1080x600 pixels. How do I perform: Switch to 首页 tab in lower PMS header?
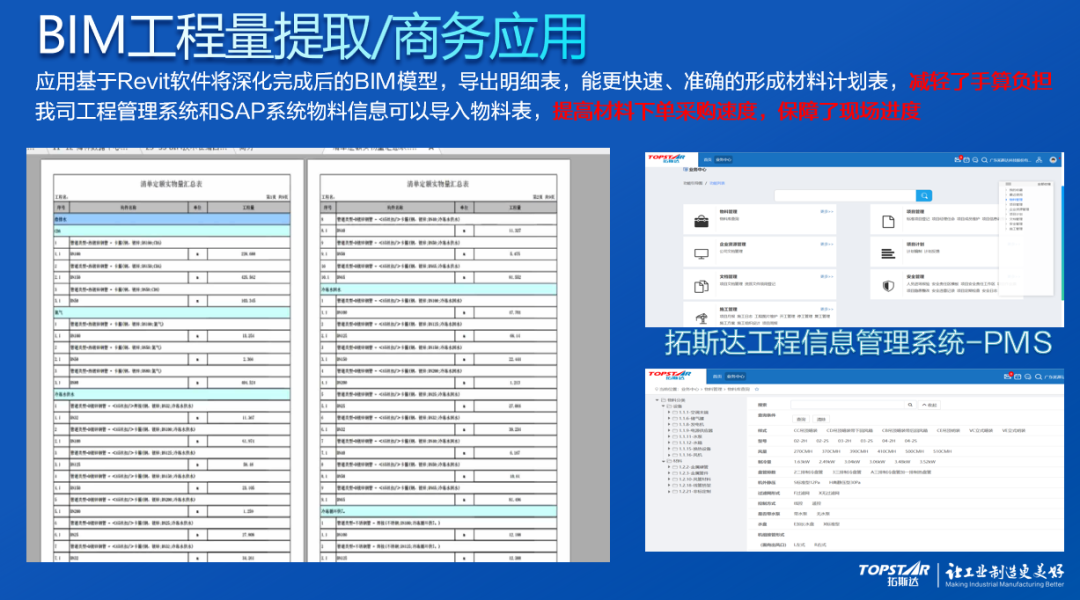717,377
